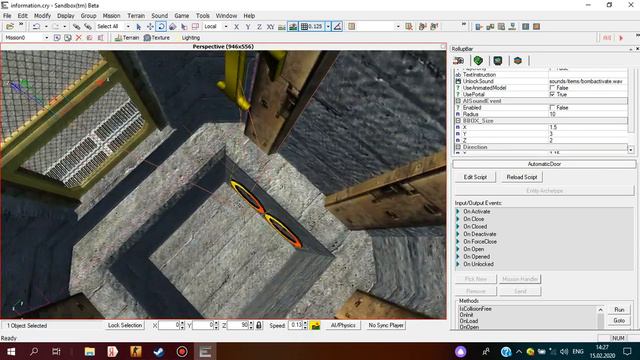Constrain movement to Y axis
This screenshot has width=640, height=360.
(x=248, y=27)
